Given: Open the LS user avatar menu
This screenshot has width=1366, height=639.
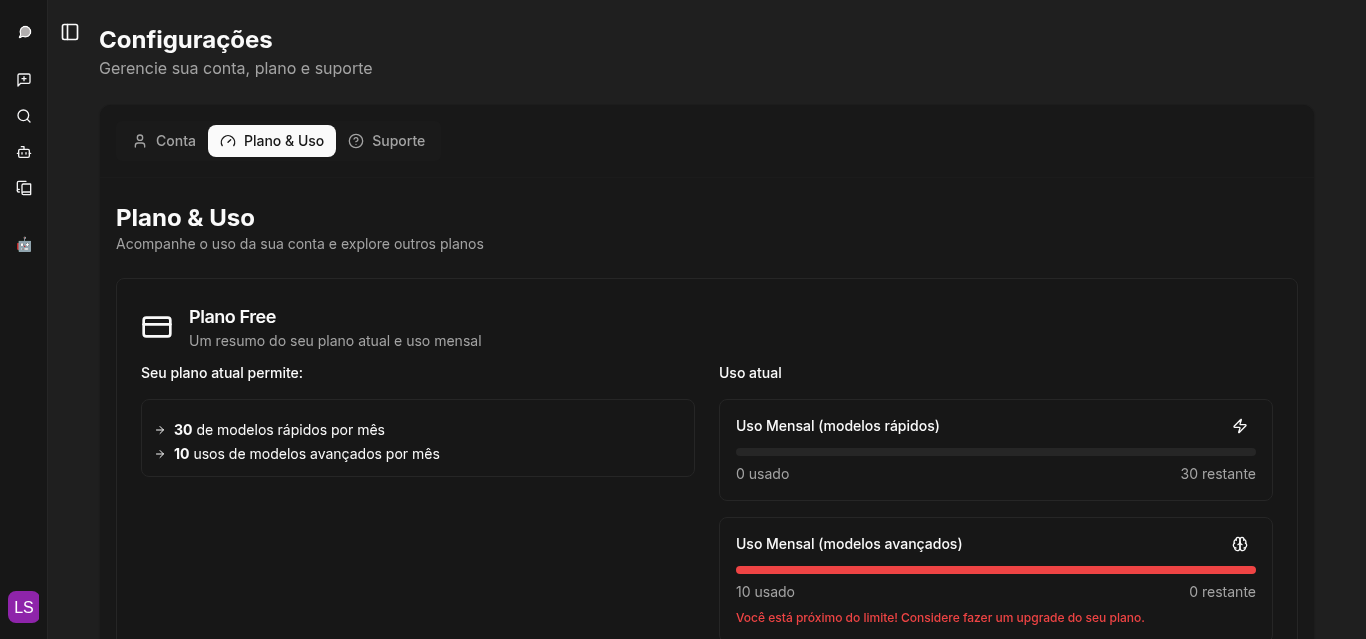Looking at the screenshot, I should pyautogui.click(x=24, y=607).
